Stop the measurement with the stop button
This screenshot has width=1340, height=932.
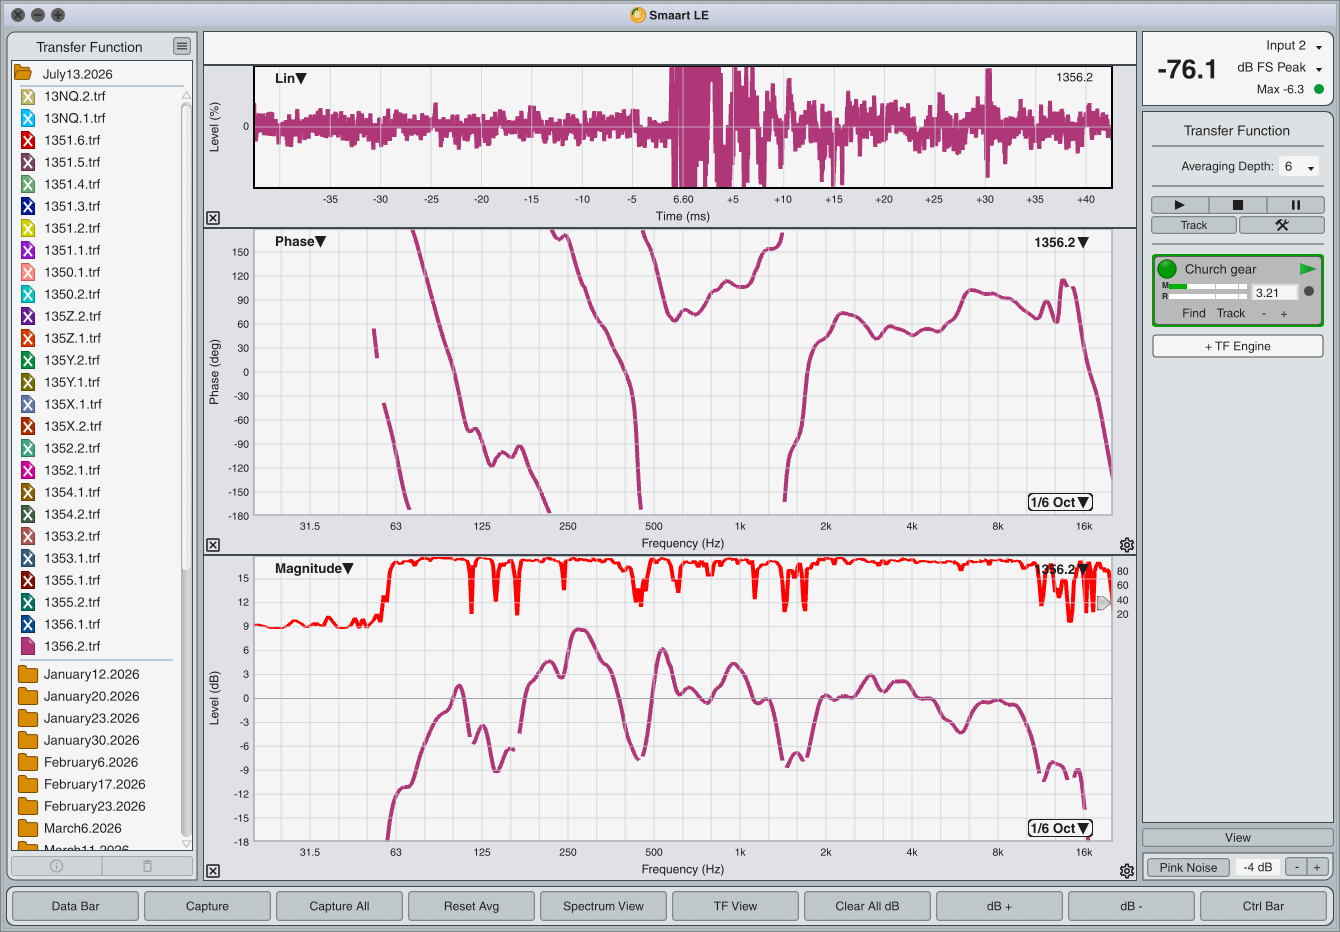tap(1237, 205)
